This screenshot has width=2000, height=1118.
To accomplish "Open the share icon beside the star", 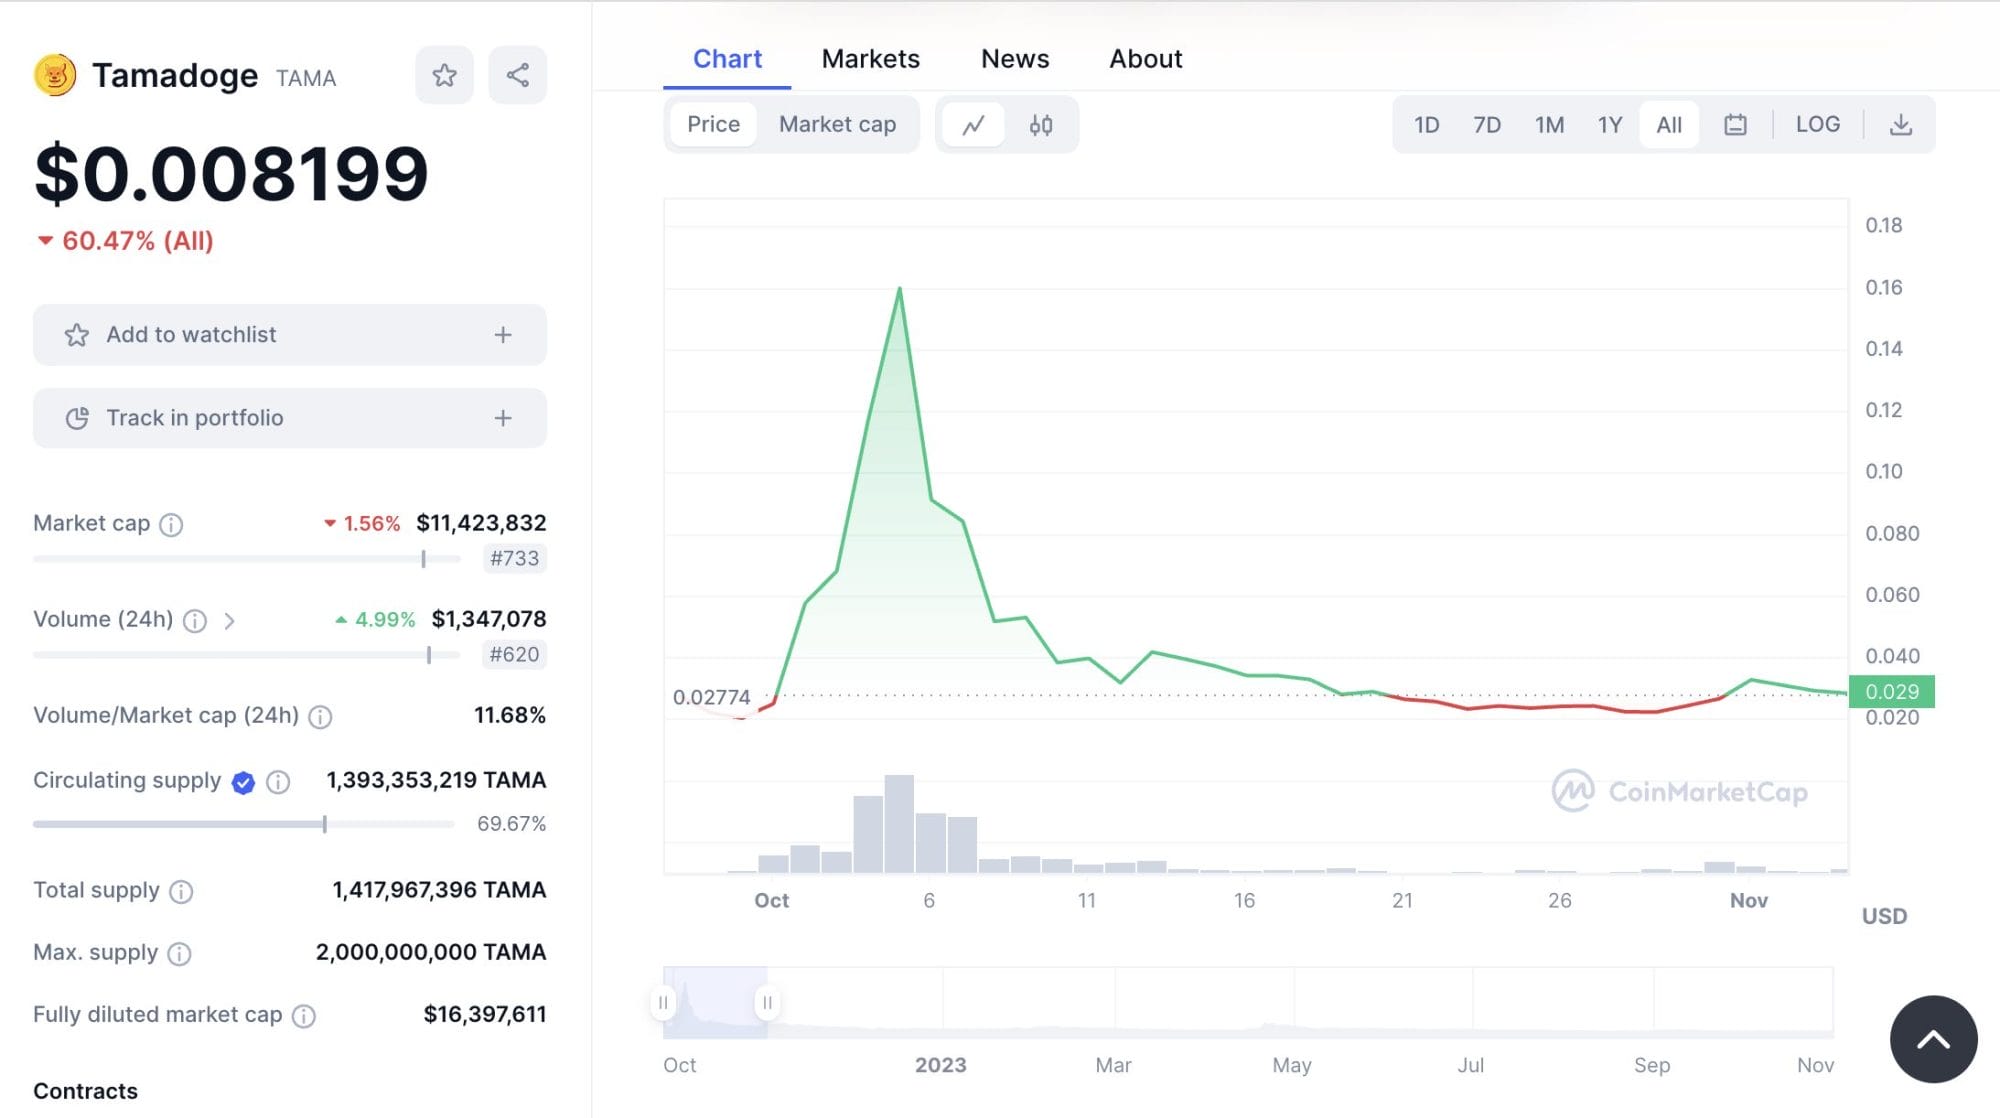I will coord(518,74).
